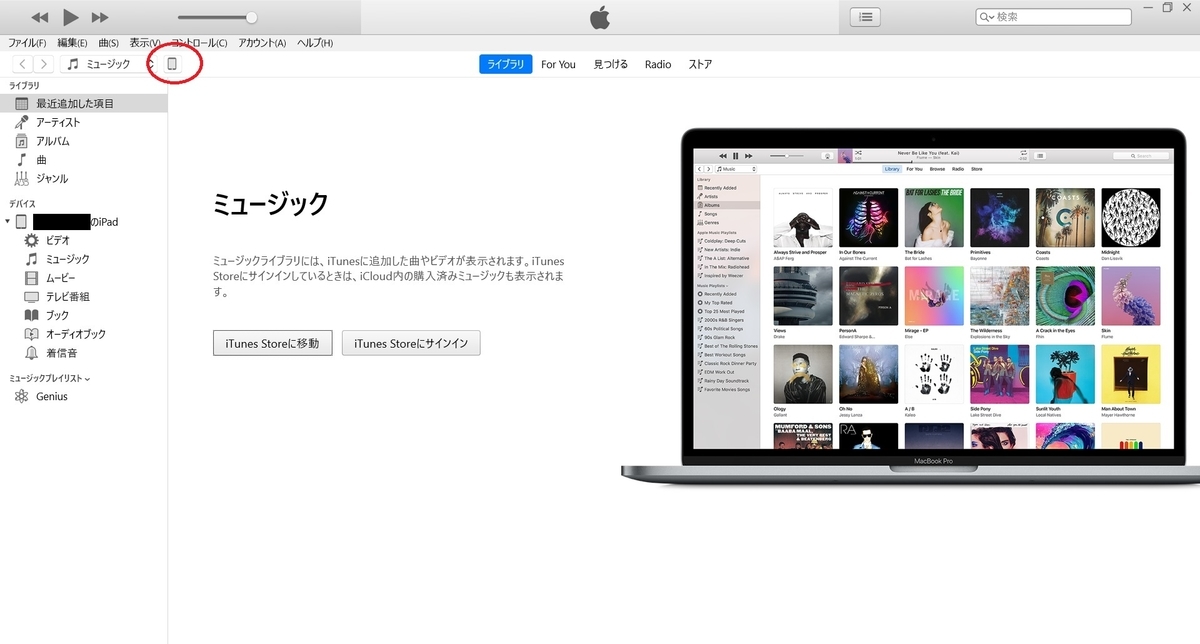
Task: Open the アカウント(A) menu
Action: (x=262, y=43)
